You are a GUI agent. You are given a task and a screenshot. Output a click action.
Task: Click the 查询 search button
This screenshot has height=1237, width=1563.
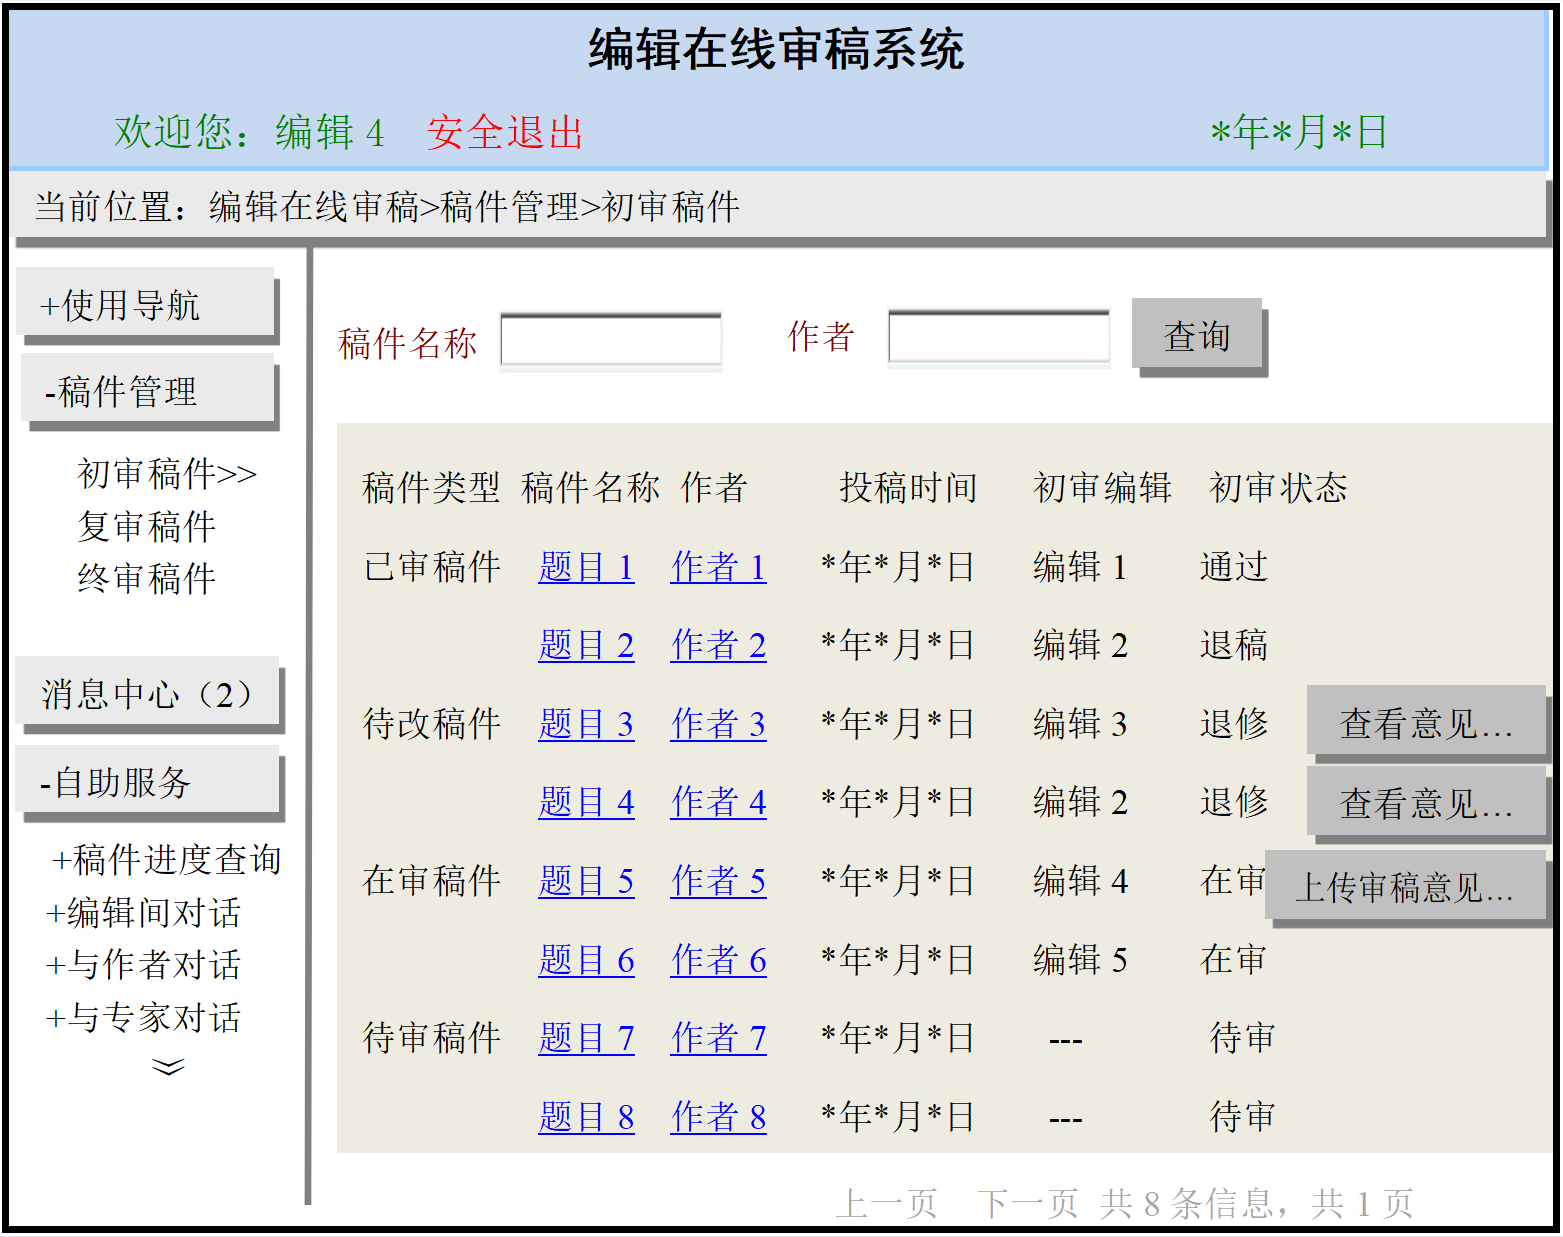point(1196,336)
